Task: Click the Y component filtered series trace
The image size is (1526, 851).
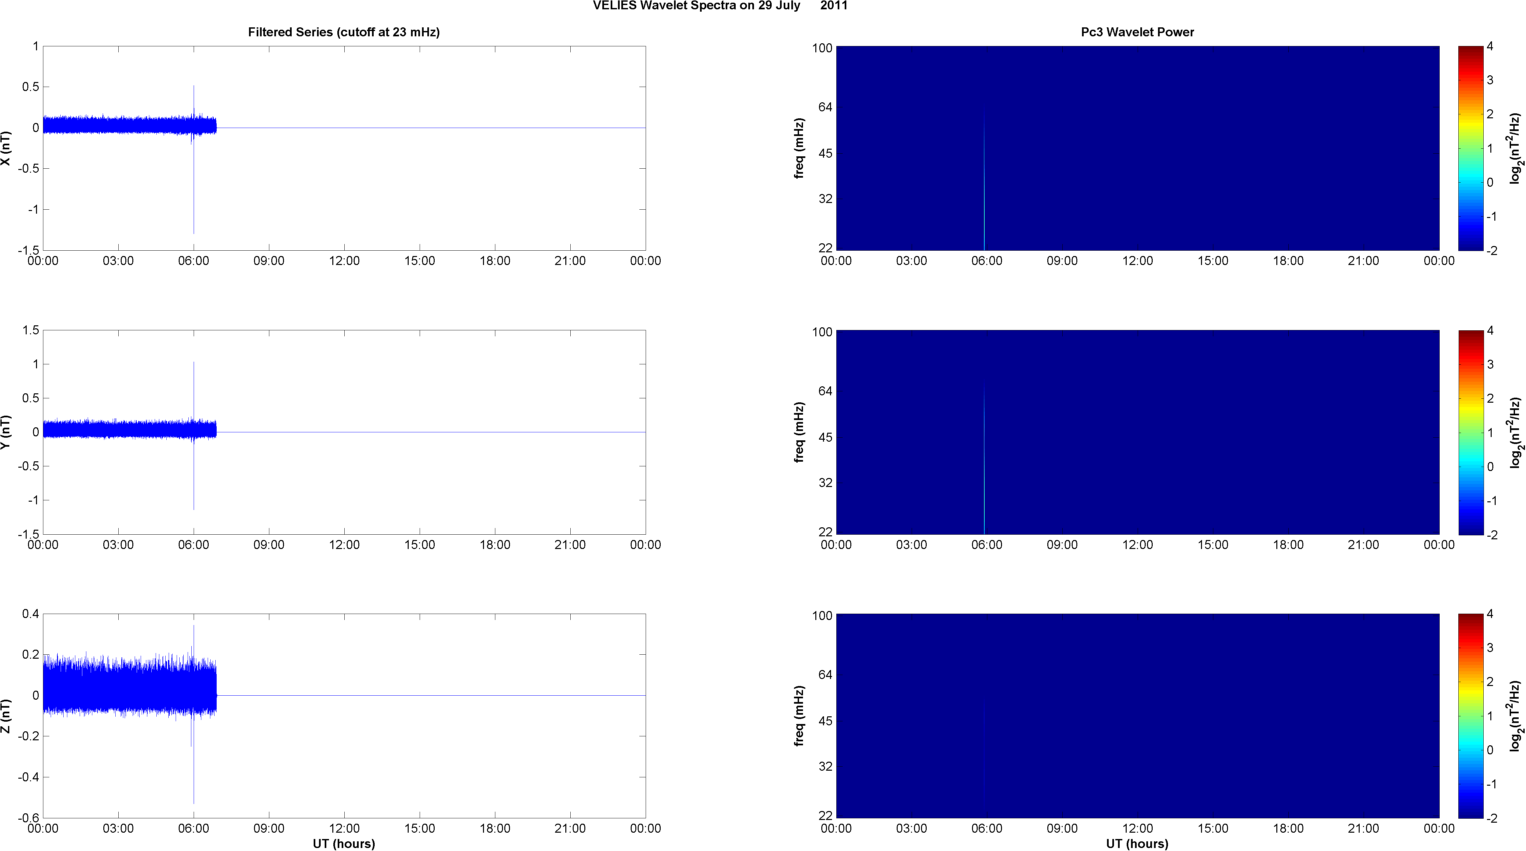Action: click(129, 430)
